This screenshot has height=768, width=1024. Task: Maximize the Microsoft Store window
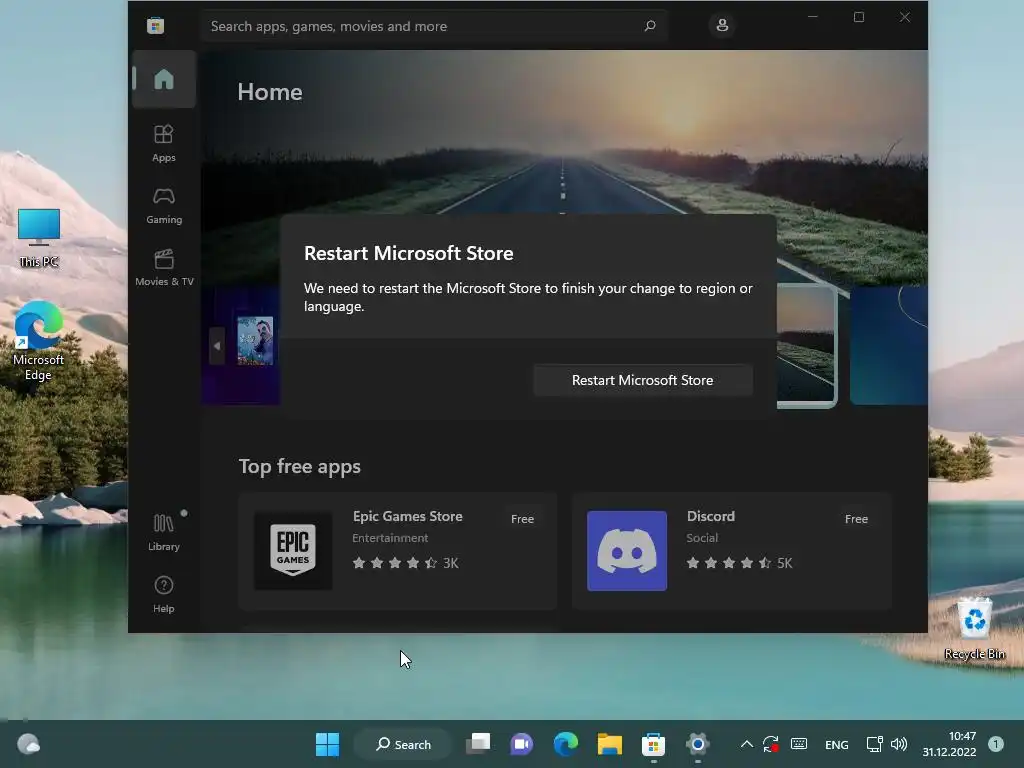[859, 17]
